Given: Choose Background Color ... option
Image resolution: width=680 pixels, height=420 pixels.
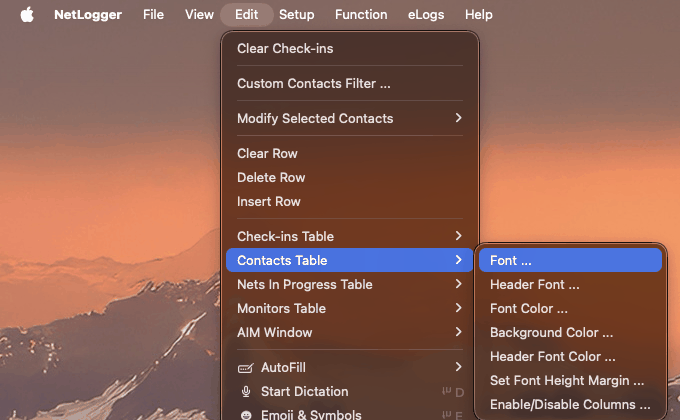Looking at the screenshot, I should (570, 332).
